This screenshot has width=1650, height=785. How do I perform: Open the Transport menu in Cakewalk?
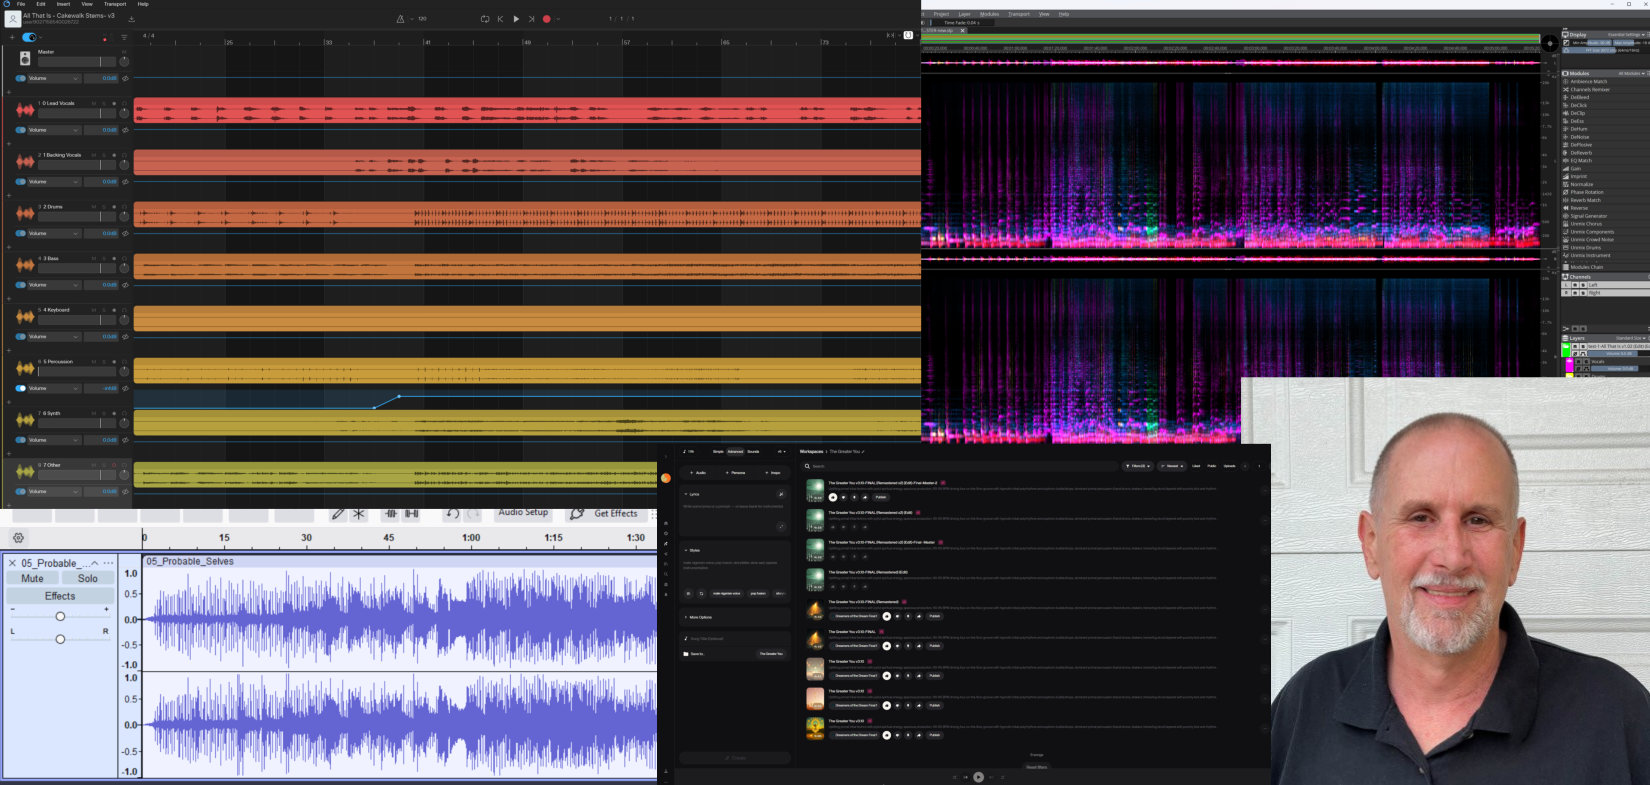[115, 4]
